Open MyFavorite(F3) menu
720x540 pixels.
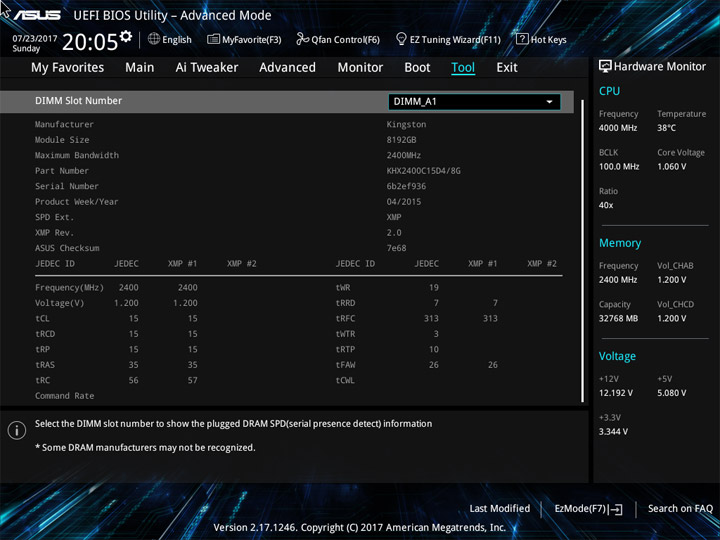[x=244, y=39]
